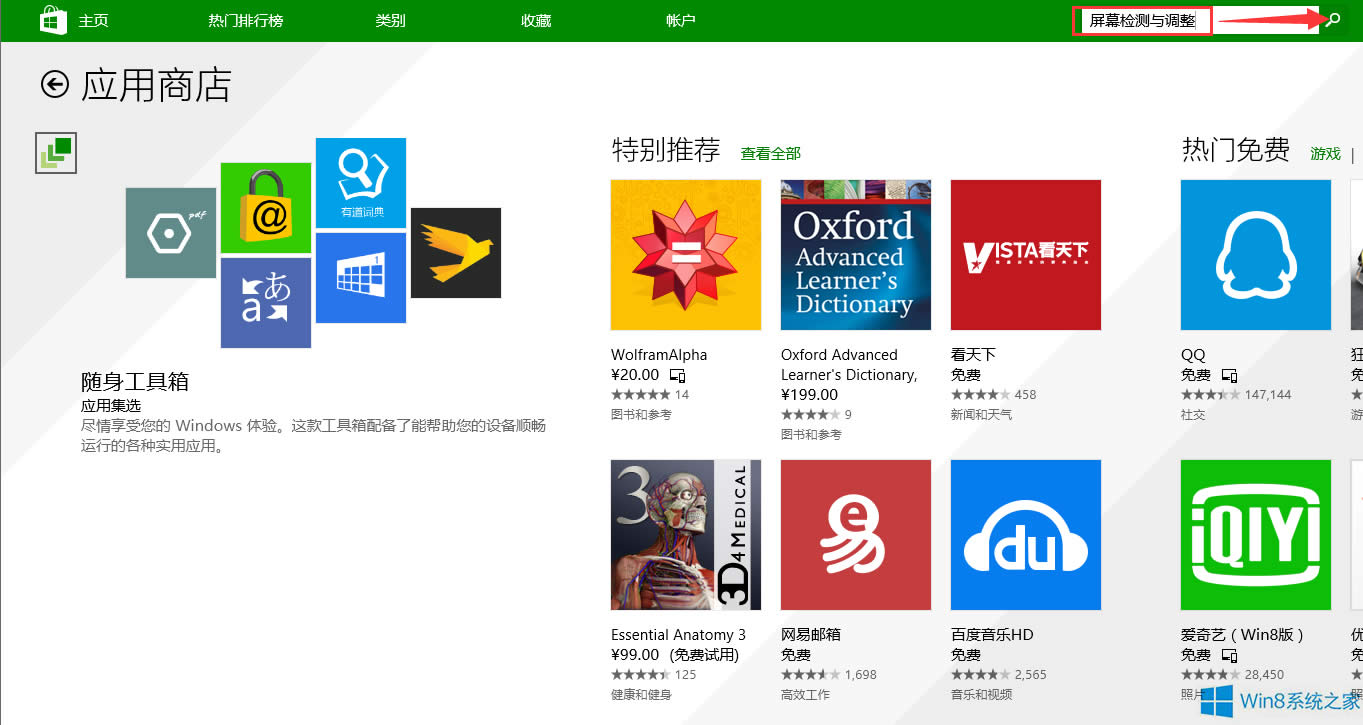Screen dimensions: 1363x725
Task: Open the 爱奇艺 (Win8版) app
Action: coord(1255,534)
